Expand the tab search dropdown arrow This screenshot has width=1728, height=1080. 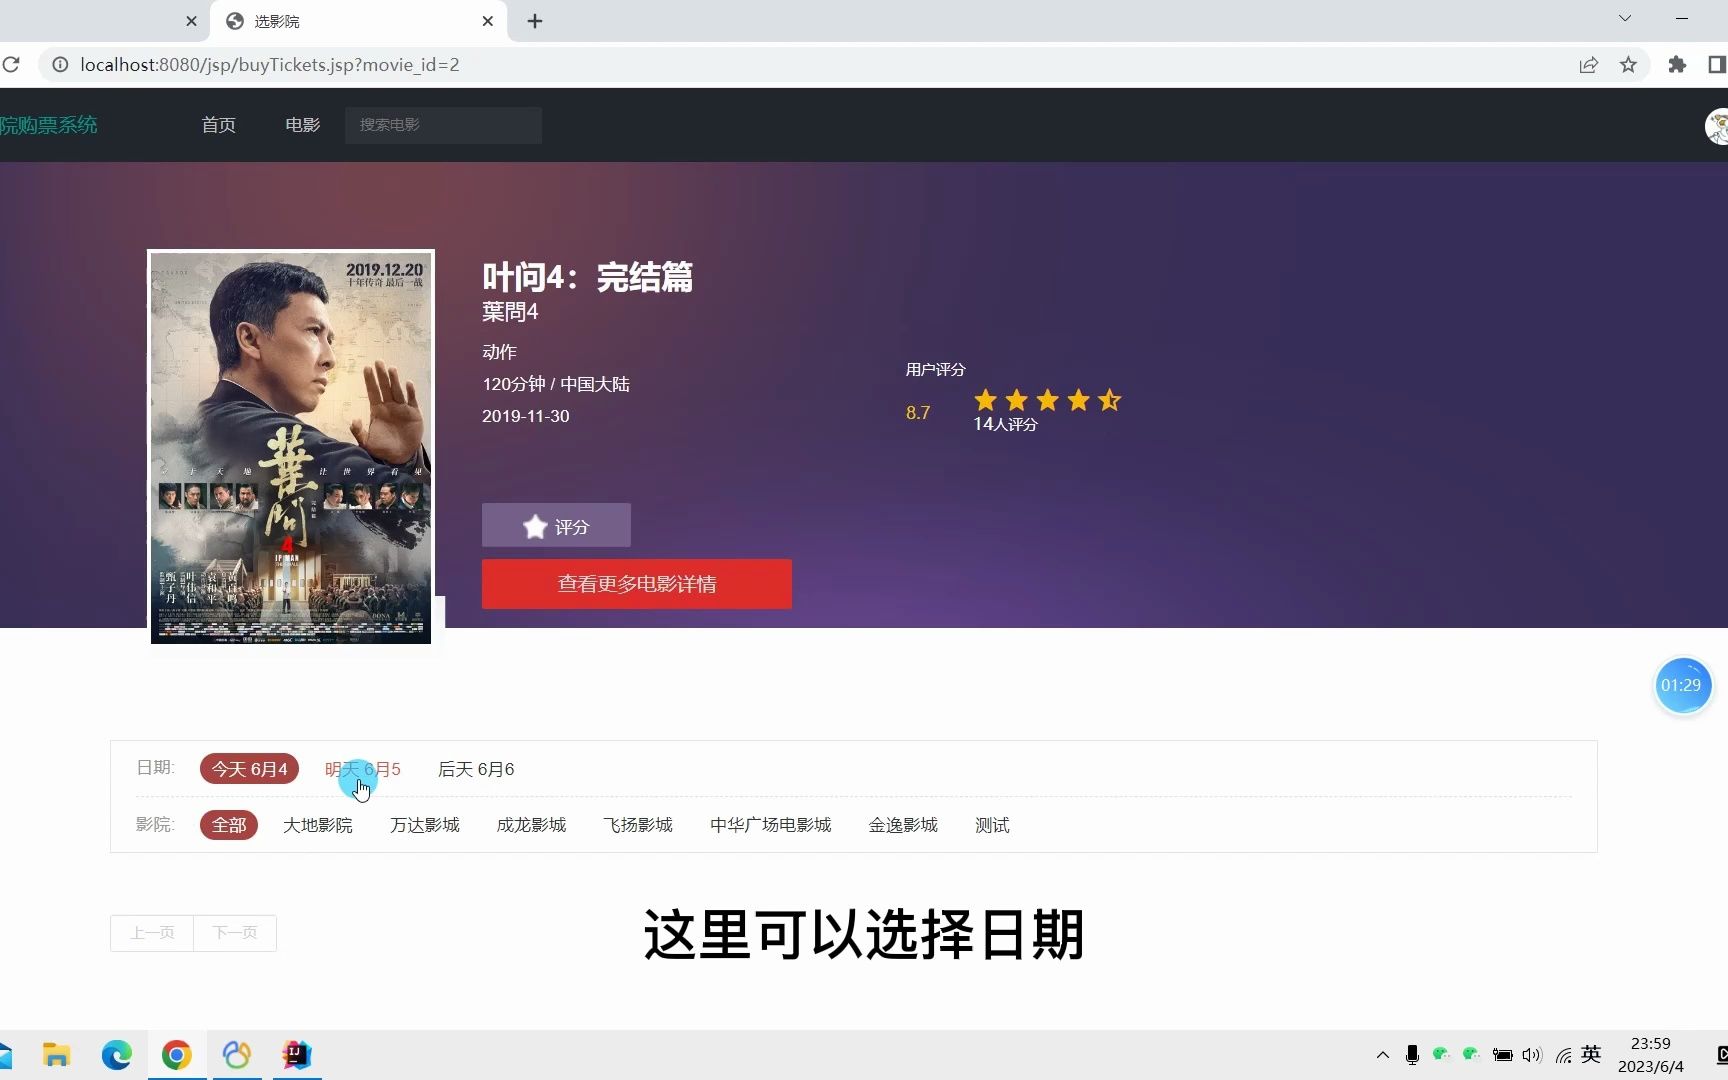pyautogui.click(x=1625, y=18)
